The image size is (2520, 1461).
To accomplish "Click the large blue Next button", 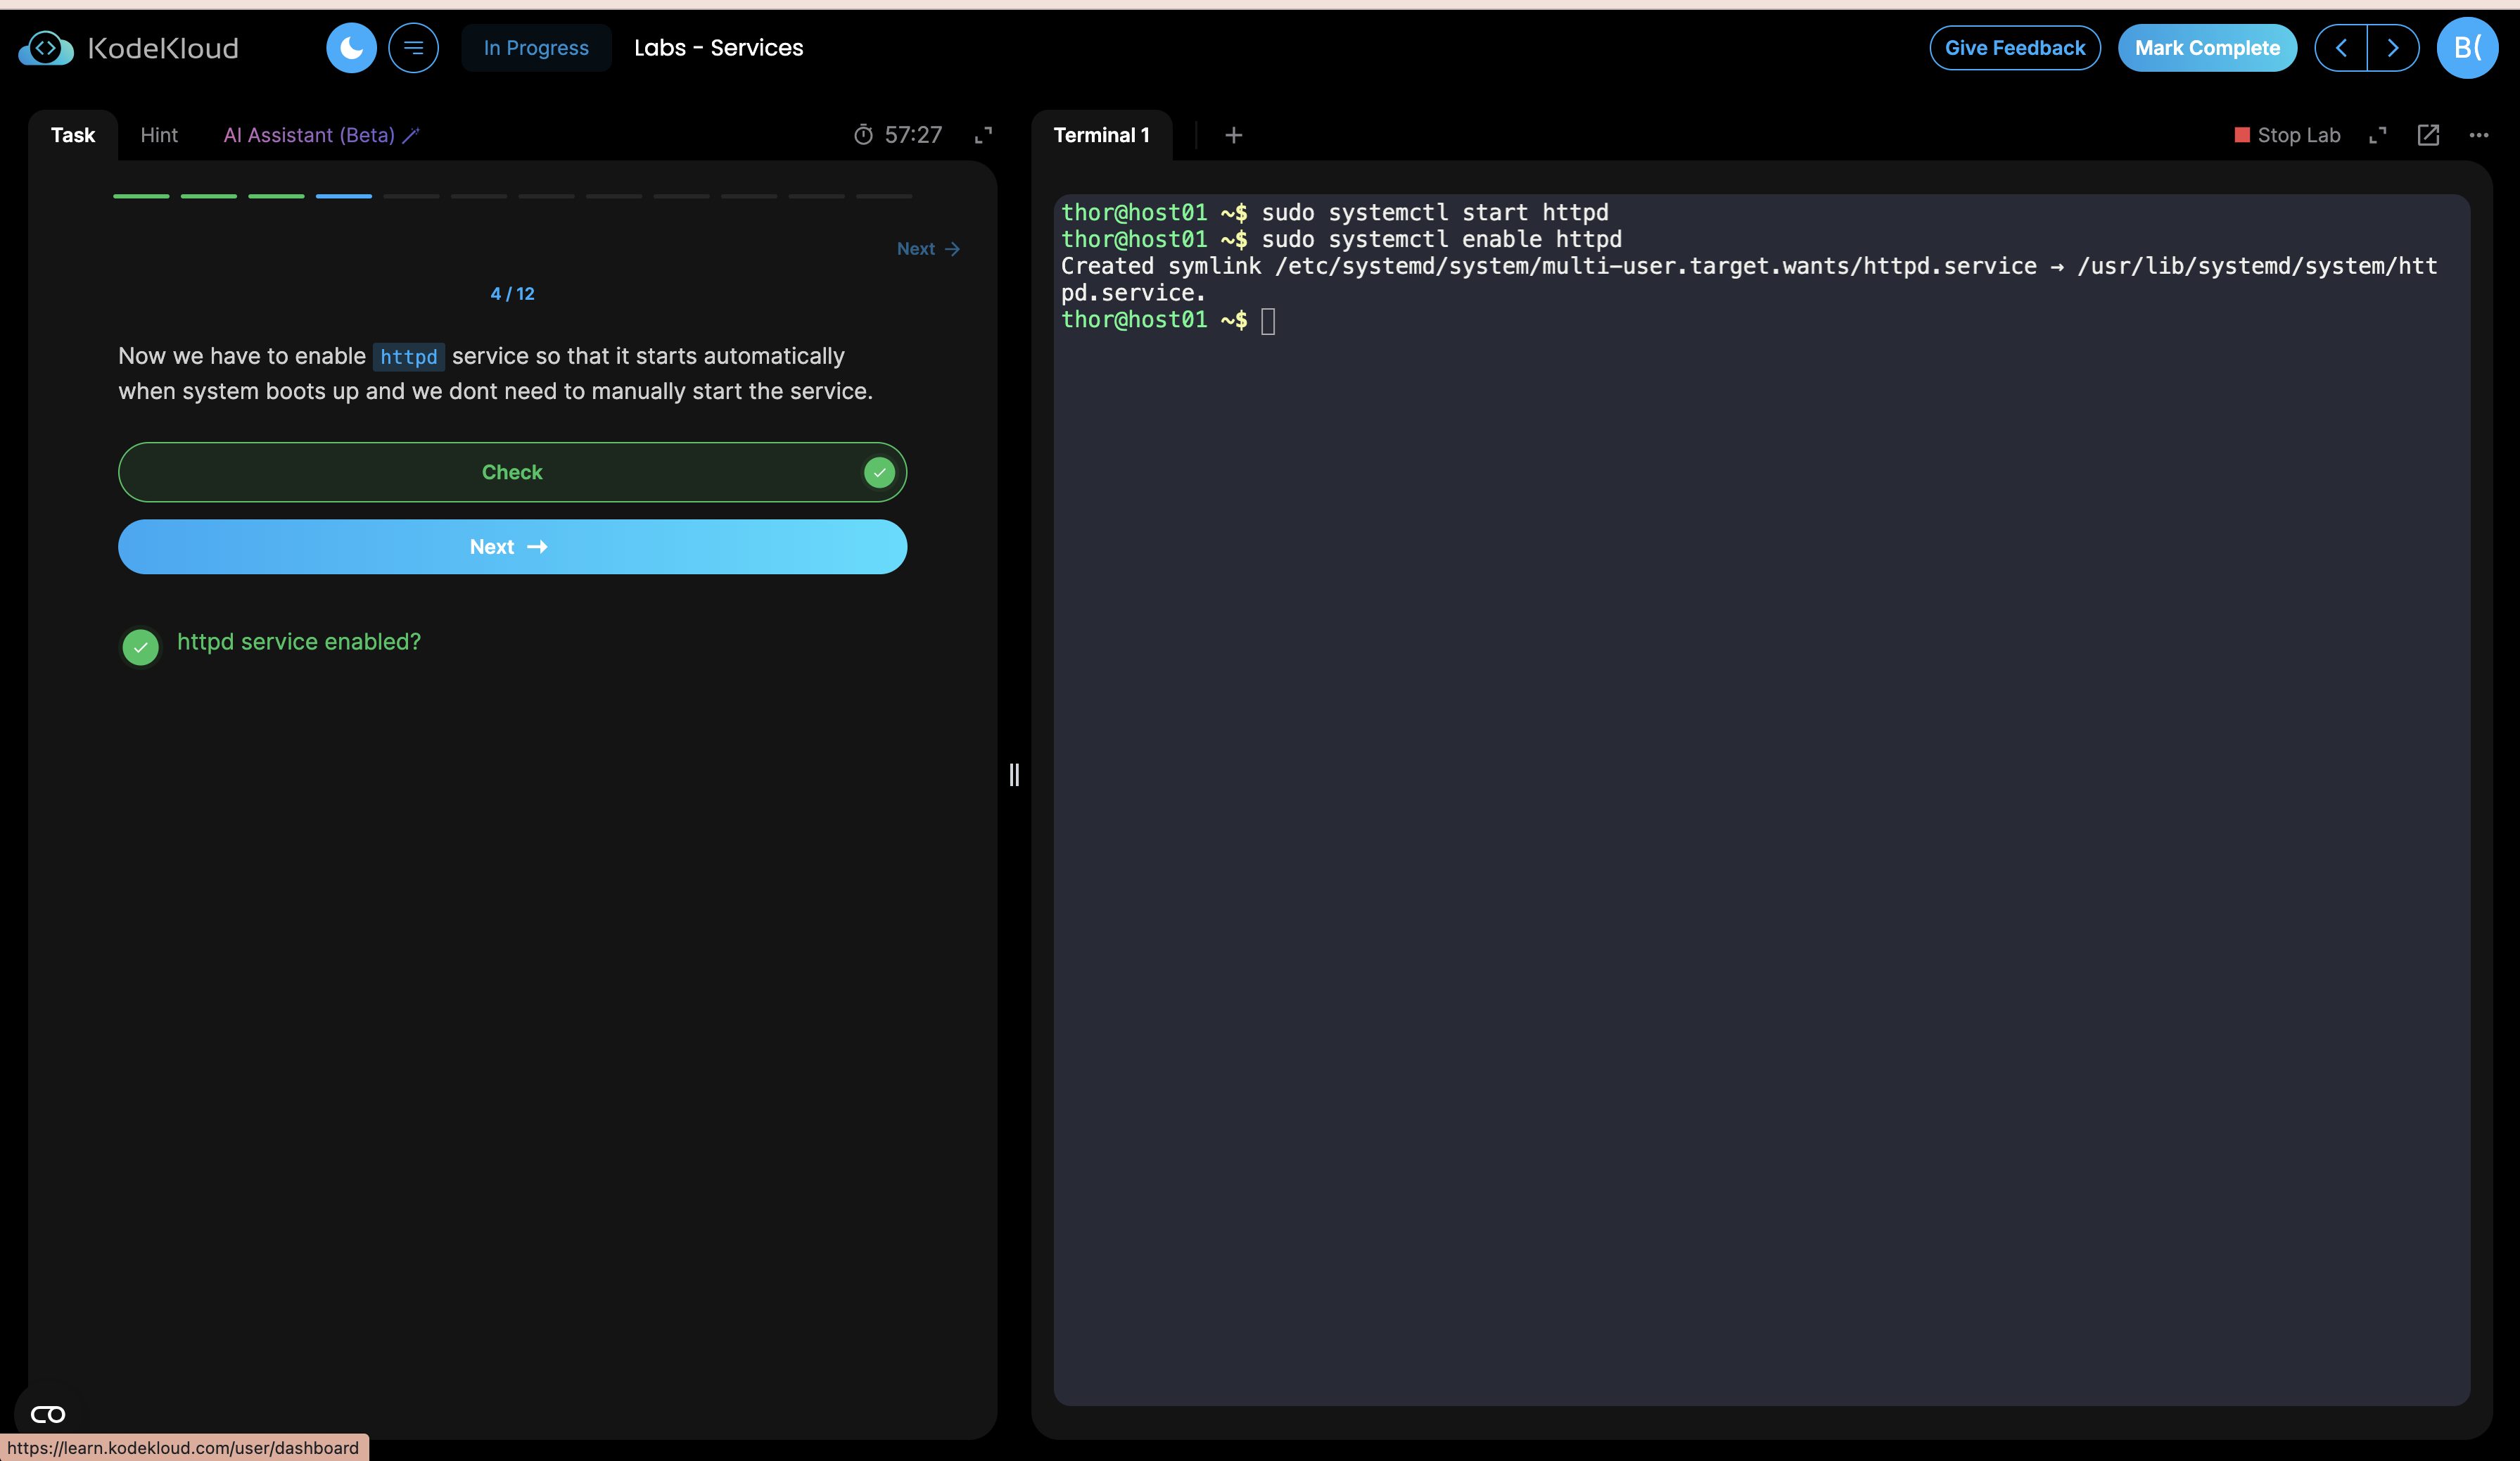I will [512, 546].
